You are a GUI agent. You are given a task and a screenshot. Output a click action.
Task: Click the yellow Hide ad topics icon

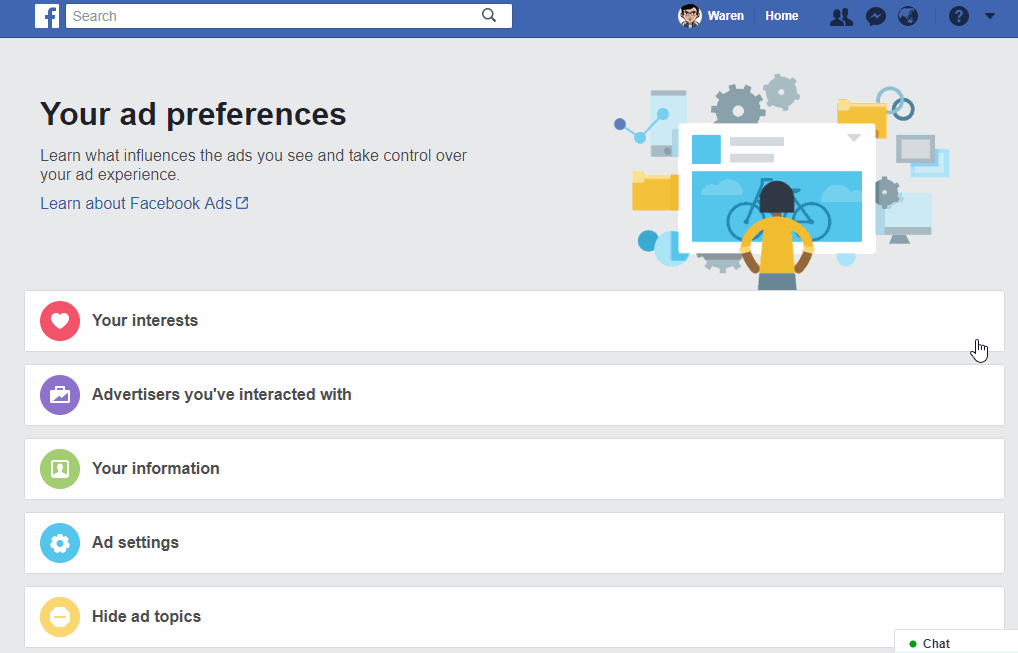60,617
